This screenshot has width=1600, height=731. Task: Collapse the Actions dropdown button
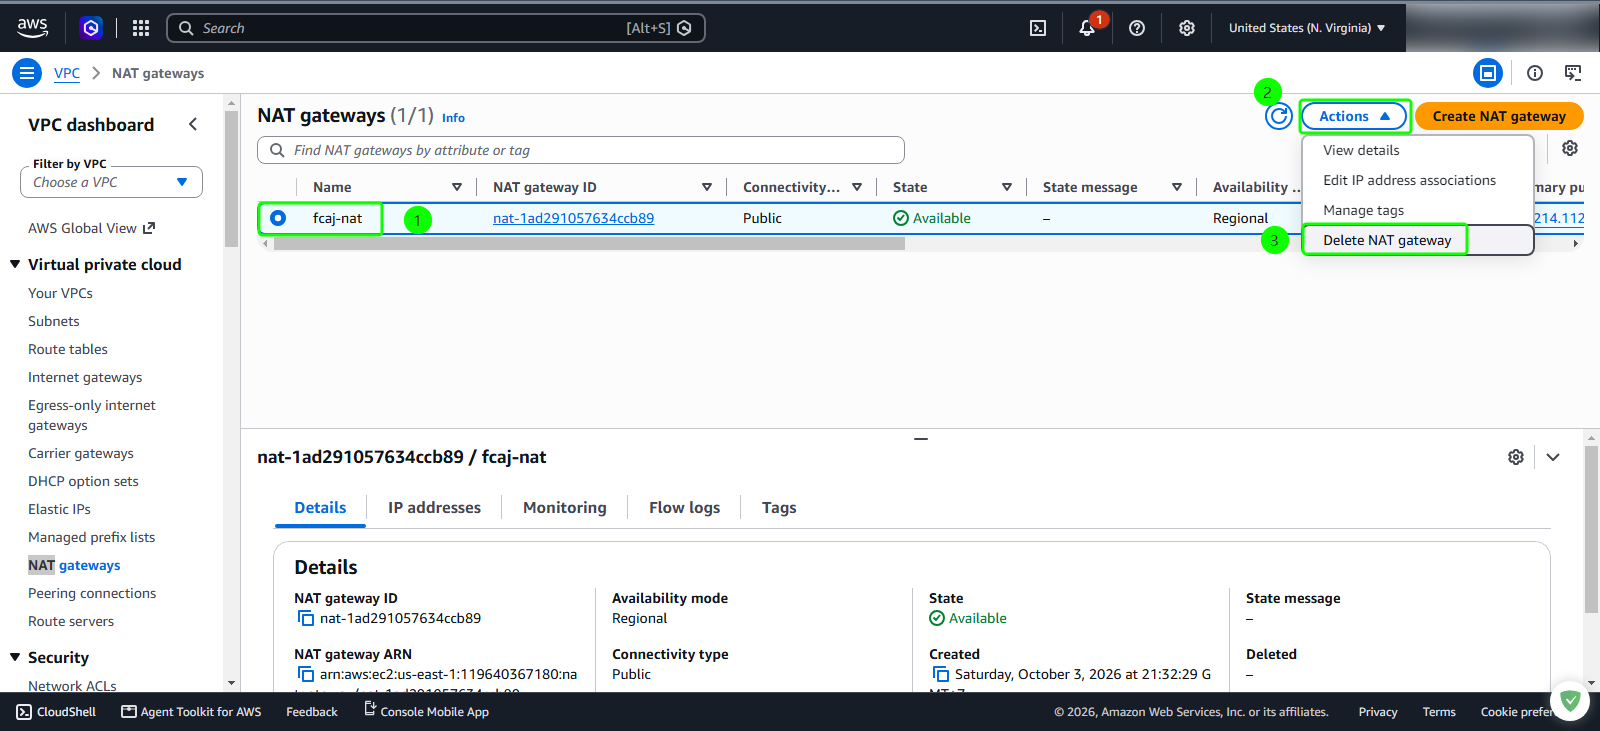coord(1354,116)
